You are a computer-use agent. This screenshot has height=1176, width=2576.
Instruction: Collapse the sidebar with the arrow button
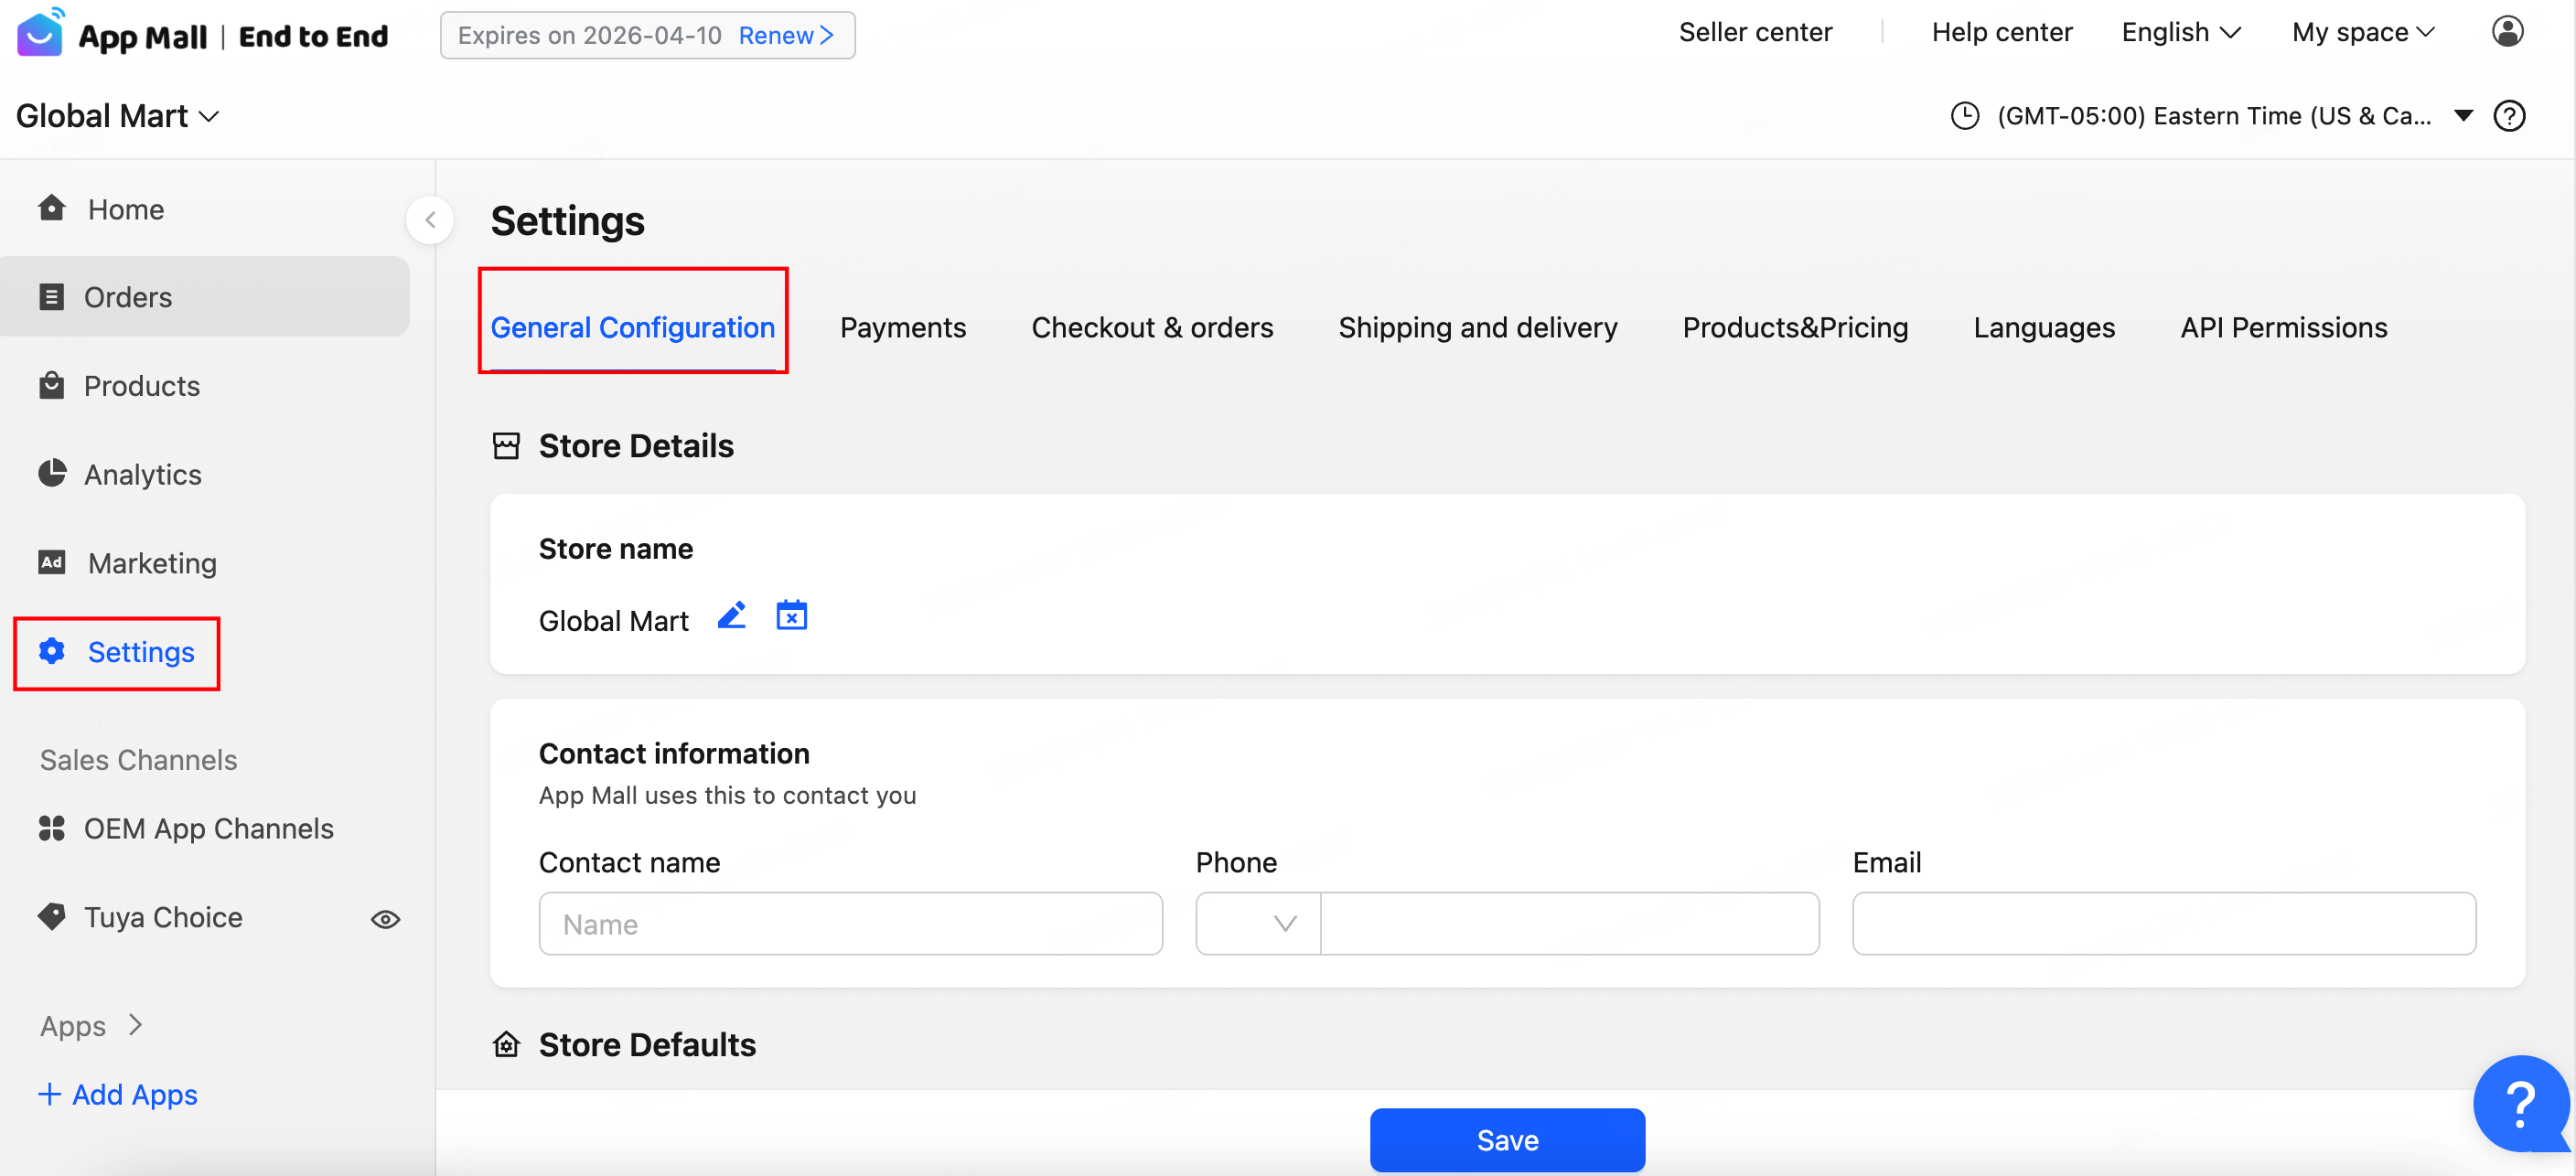click(430, 220)
